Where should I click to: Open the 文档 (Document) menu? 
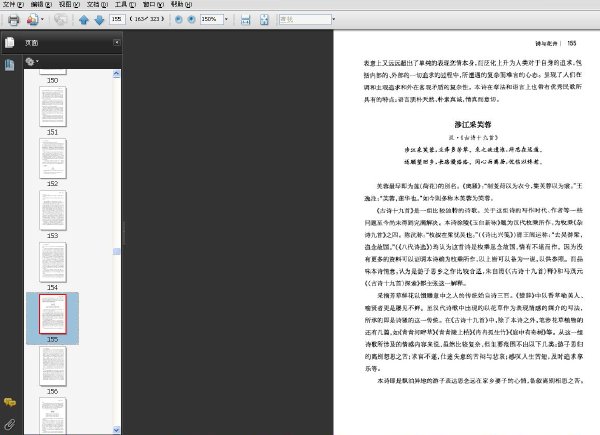tap(97, 4)
